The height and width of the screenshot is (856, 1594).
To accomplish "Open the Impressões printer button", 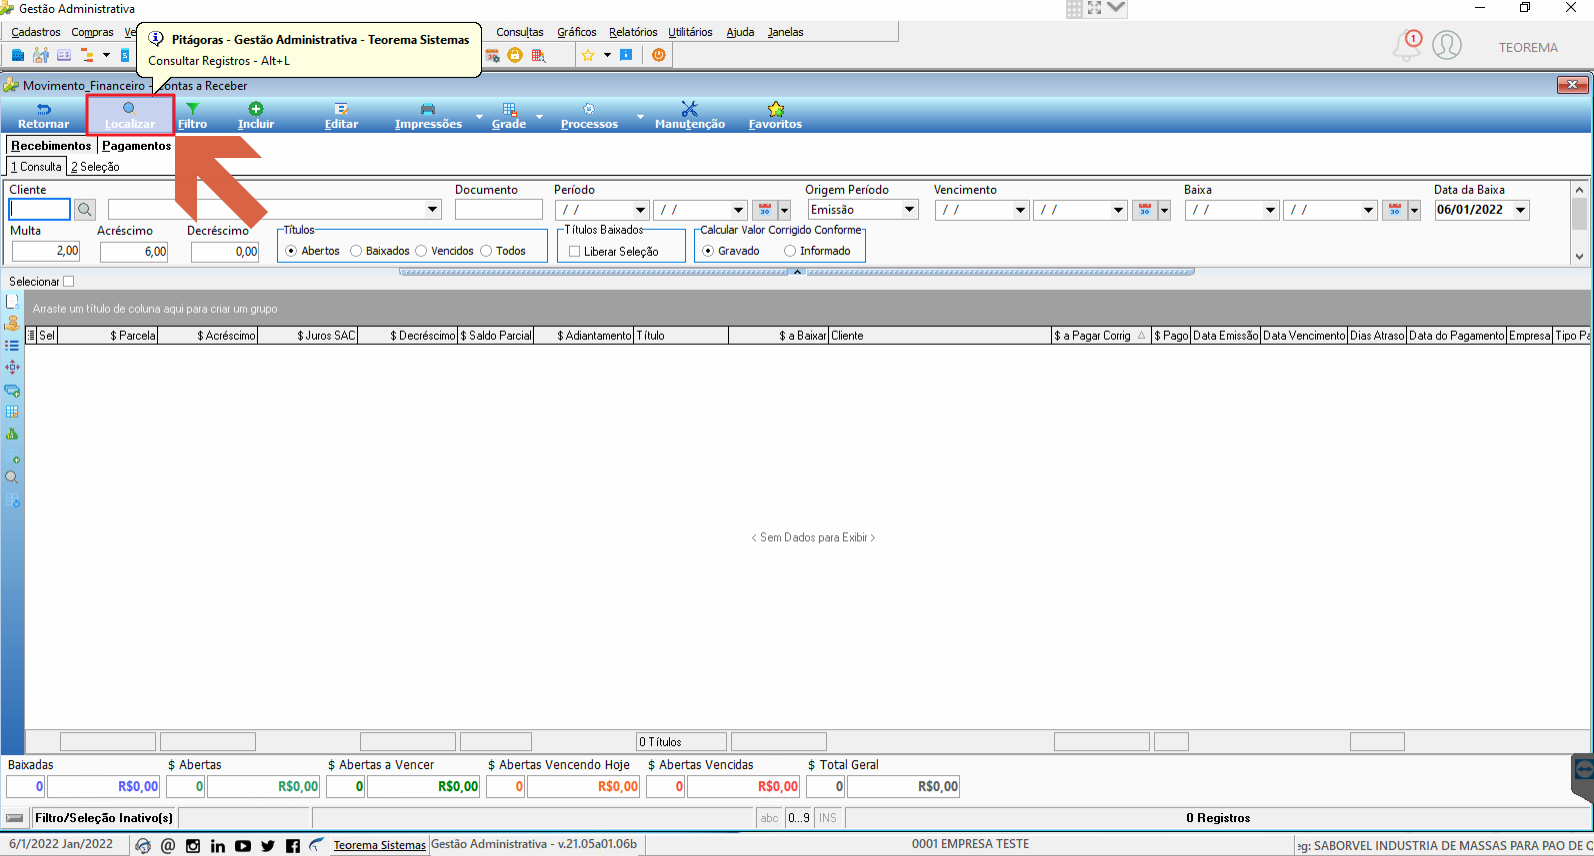I will tap(428, 116).
